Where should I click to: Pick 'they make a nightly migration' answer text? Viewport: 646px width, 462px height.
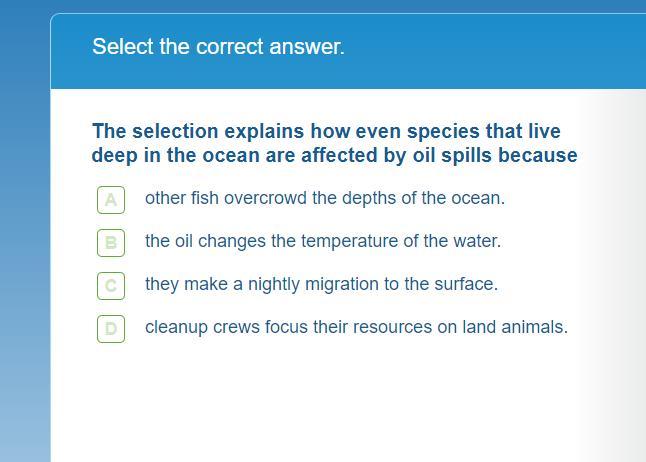coord(321,284)
